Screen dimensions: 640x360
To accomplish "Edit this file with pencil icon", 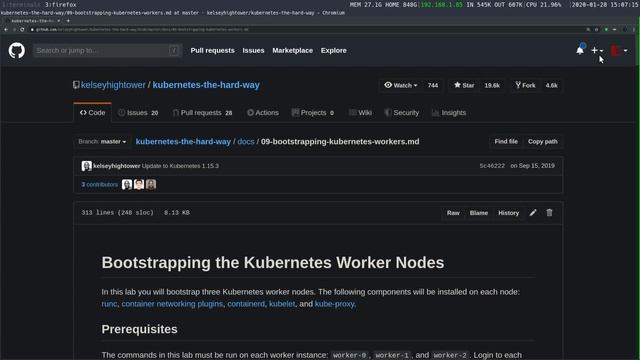I will [533, 213].
